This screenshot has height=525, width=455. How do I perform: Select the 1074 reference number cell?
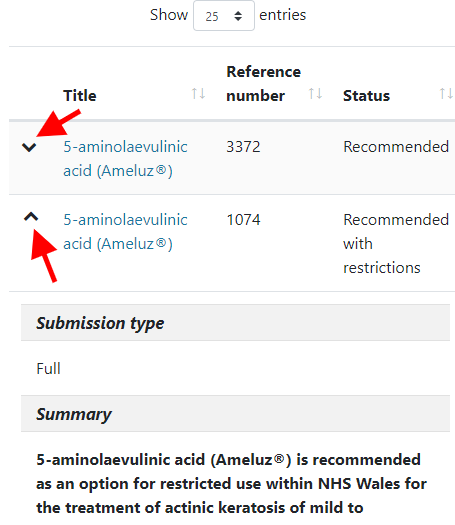point(243,220)
